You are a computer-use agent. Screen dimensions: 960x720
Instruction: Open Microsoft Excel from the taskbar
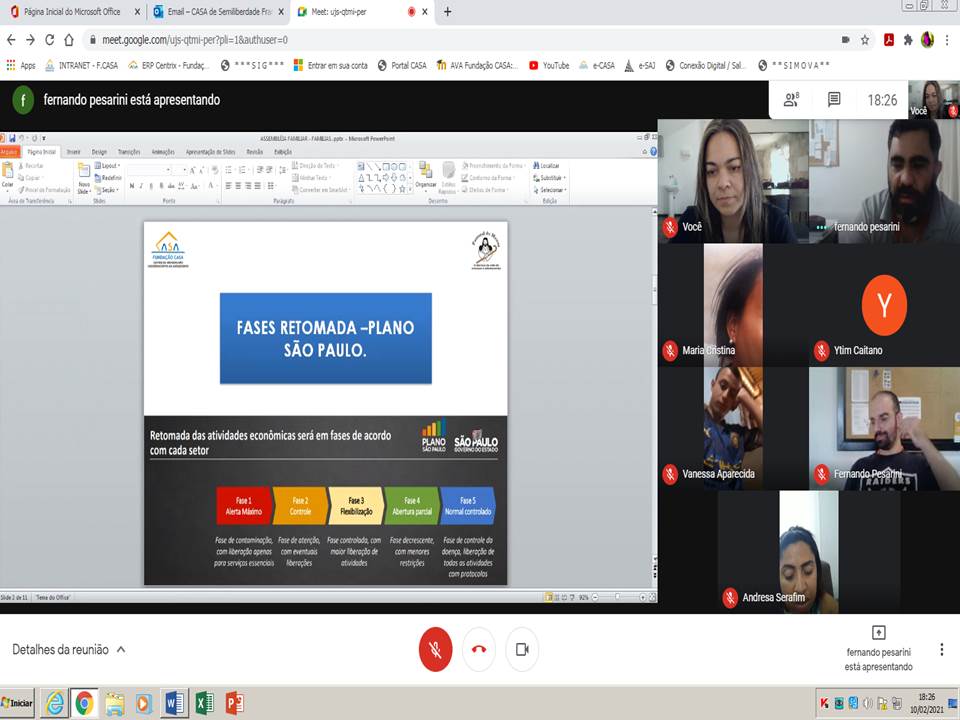204,703
